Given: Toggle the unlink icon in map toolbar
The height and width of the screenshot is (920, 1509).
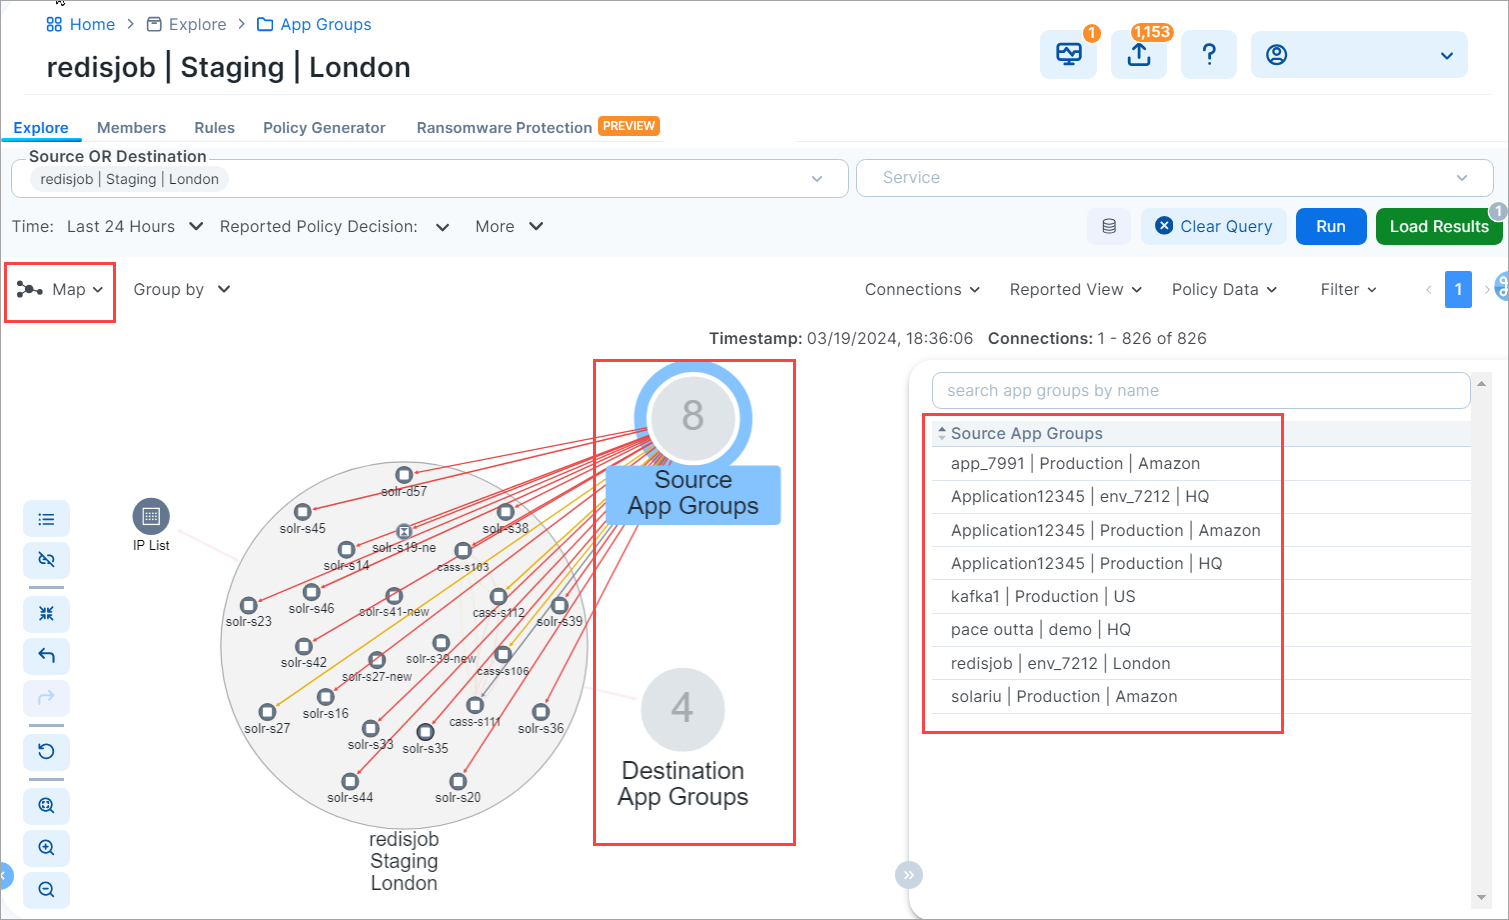Looking at the screenshot, I should click(46, 560).
